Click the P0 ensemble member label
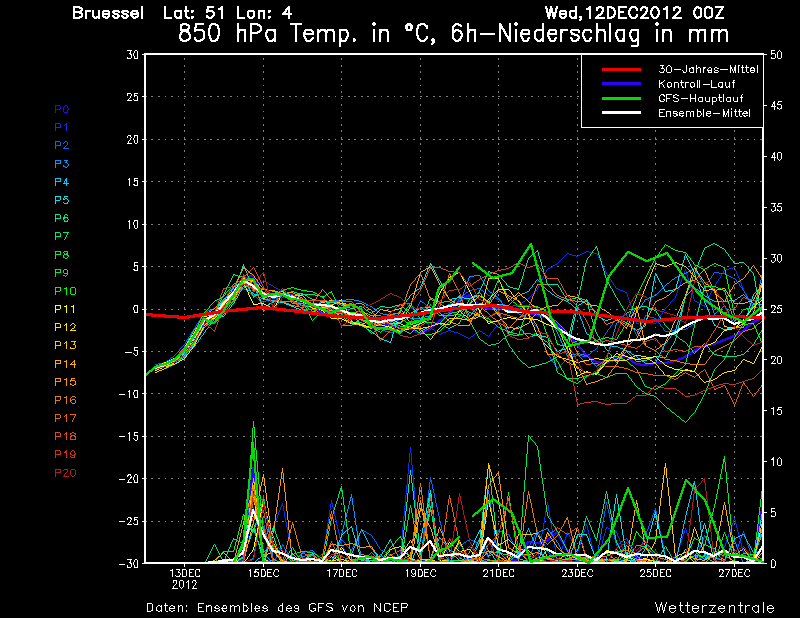800x618 pixels. point(62,109)
